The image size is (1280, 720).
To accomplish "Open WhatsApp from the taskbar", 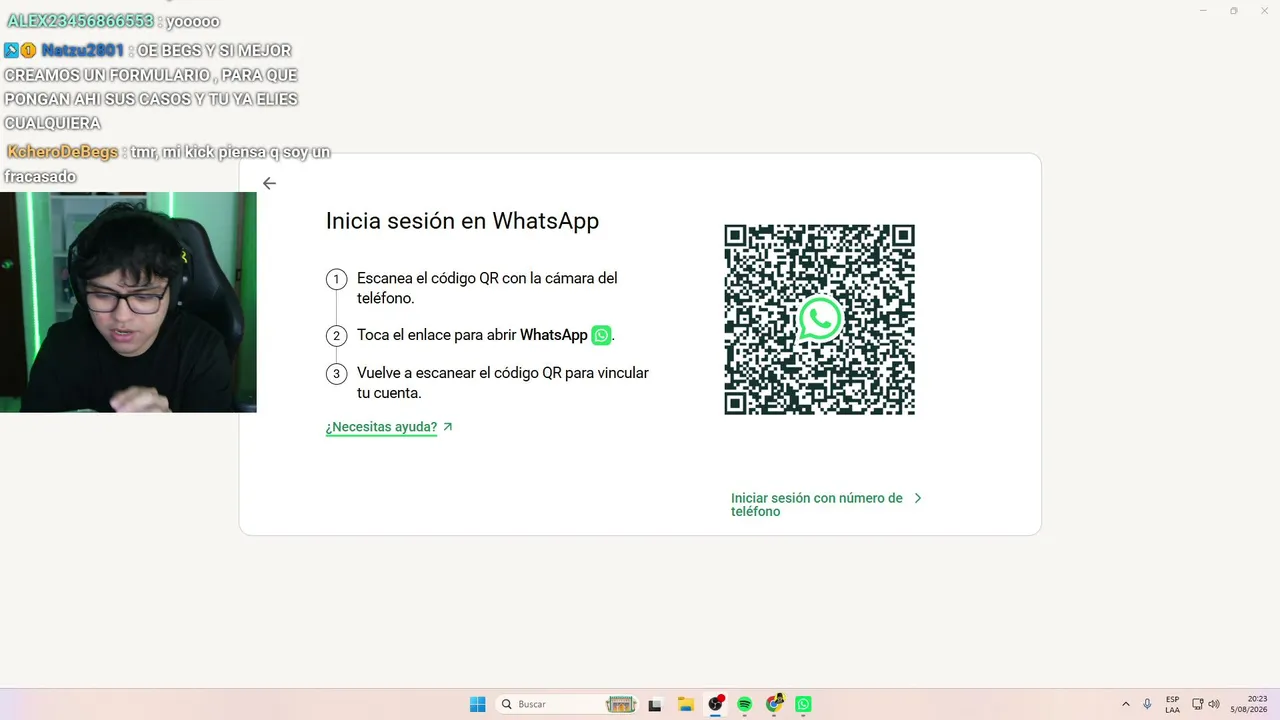I will [x=803, y=704].
